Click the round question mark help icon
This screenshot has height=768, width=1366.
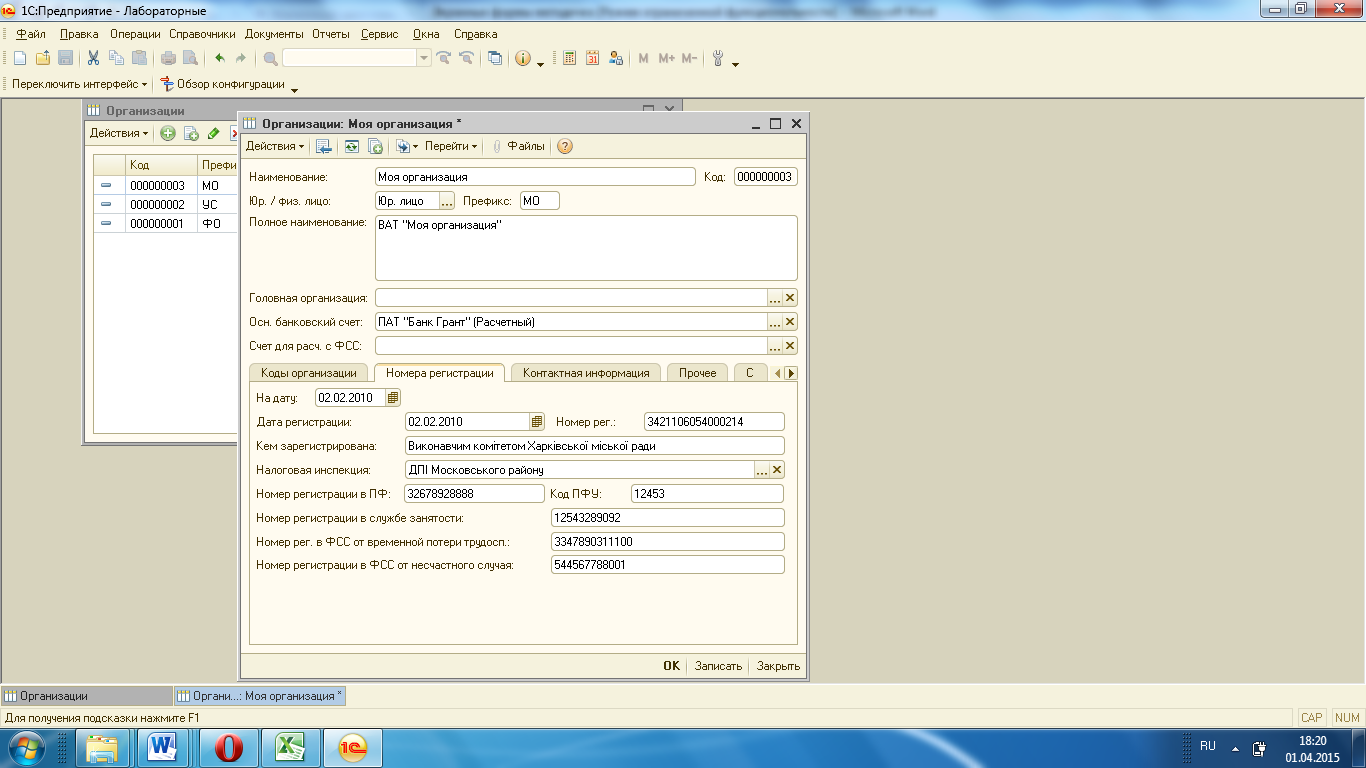(565, 146)
